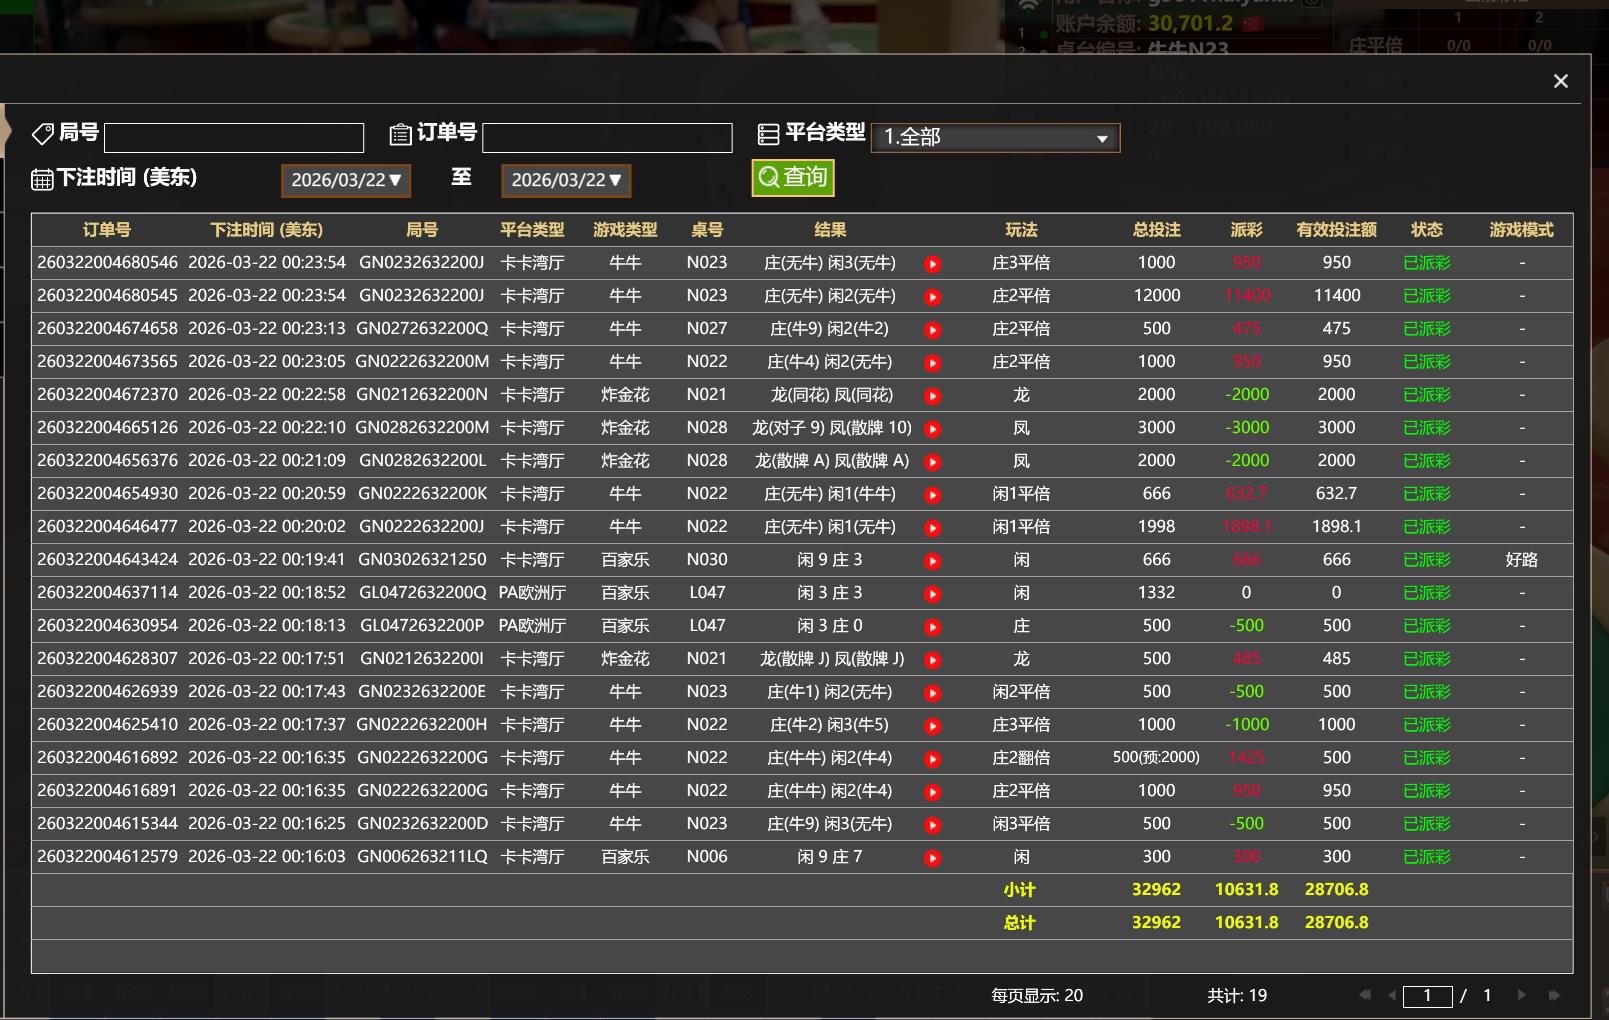Click the calendar icon beside 下注时间

(42, 179)
